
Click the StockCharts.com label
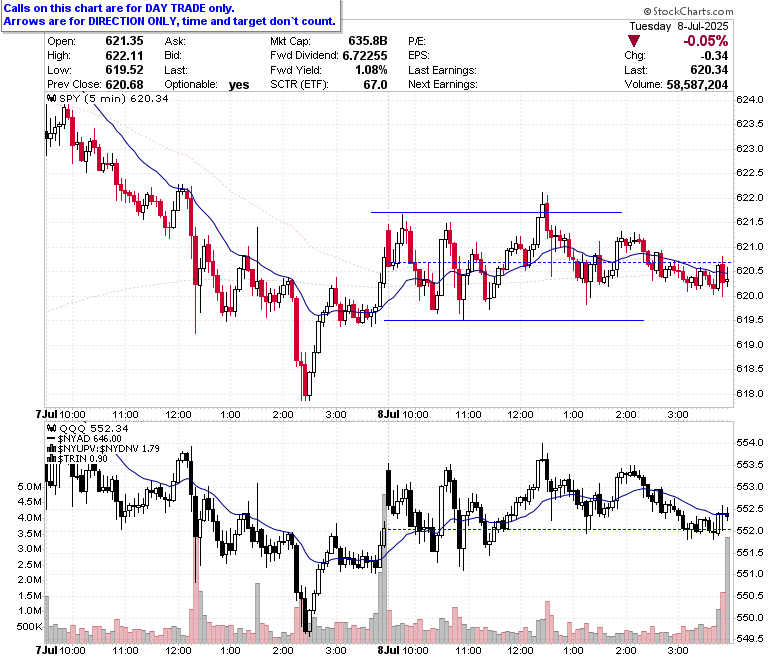pyautogui.click(x=688, y=11)
